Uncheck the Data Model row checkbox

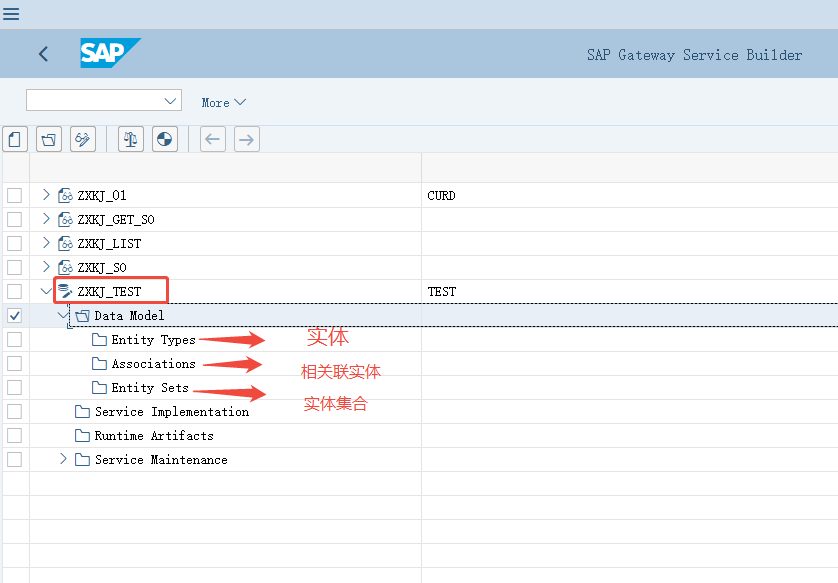[14, 316]
